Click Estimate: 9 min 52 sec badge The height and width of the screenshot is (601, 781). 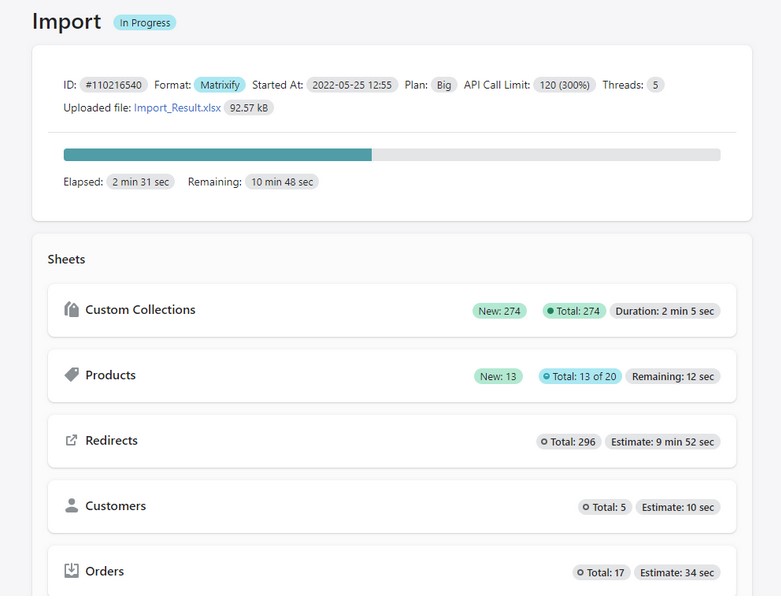point(662,442)
